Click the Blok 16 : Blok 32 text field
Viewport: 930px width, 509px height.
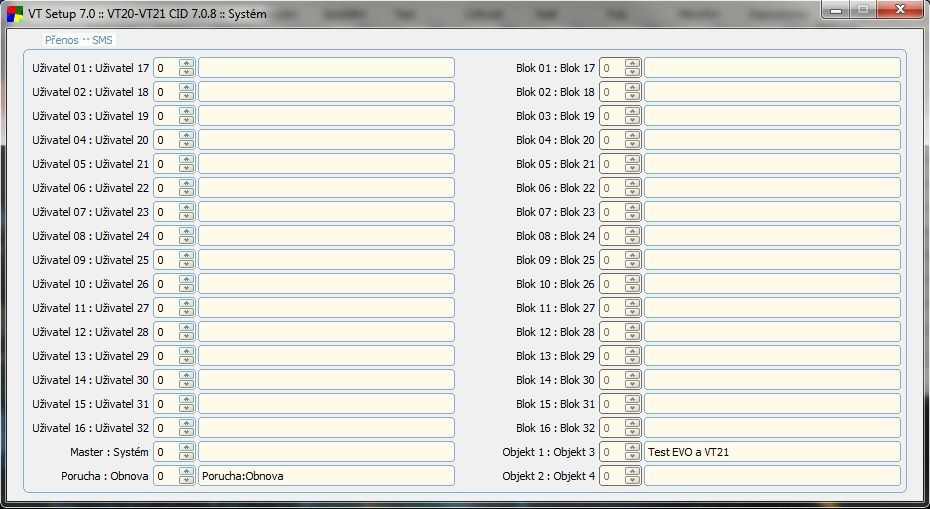point(772,428)
